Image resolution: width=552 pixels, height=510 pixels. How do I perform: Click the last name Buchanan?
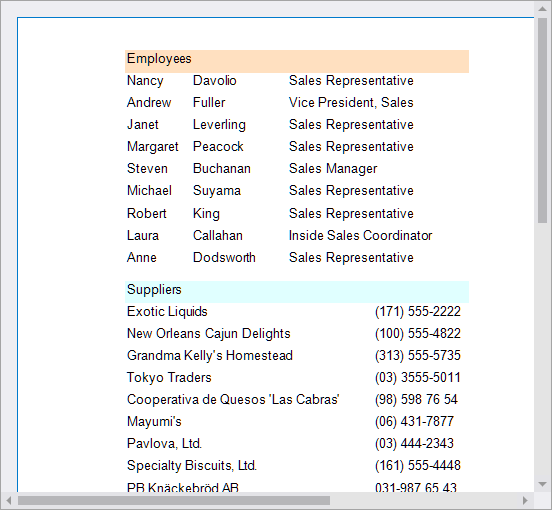point(222,169)
